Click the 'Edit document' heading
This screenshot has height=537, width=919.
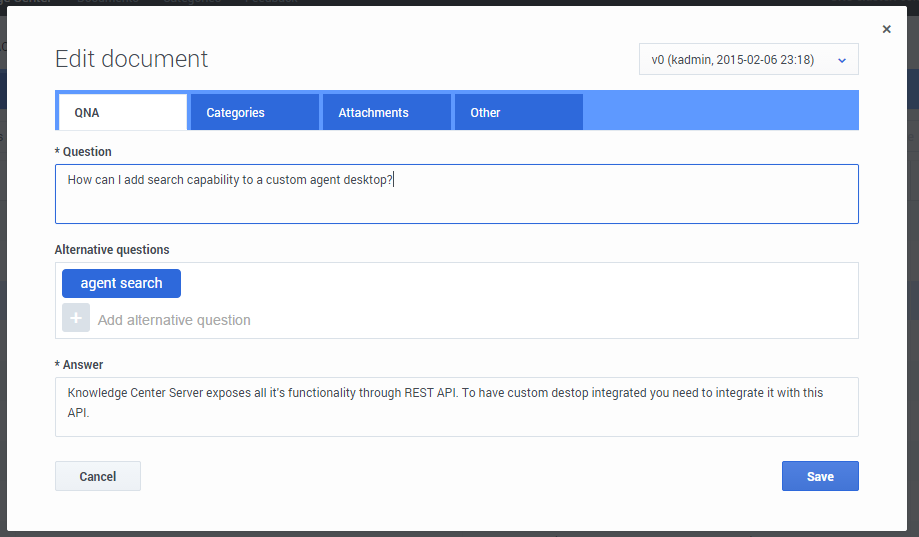pyautogui.click(x=131, y=59)
